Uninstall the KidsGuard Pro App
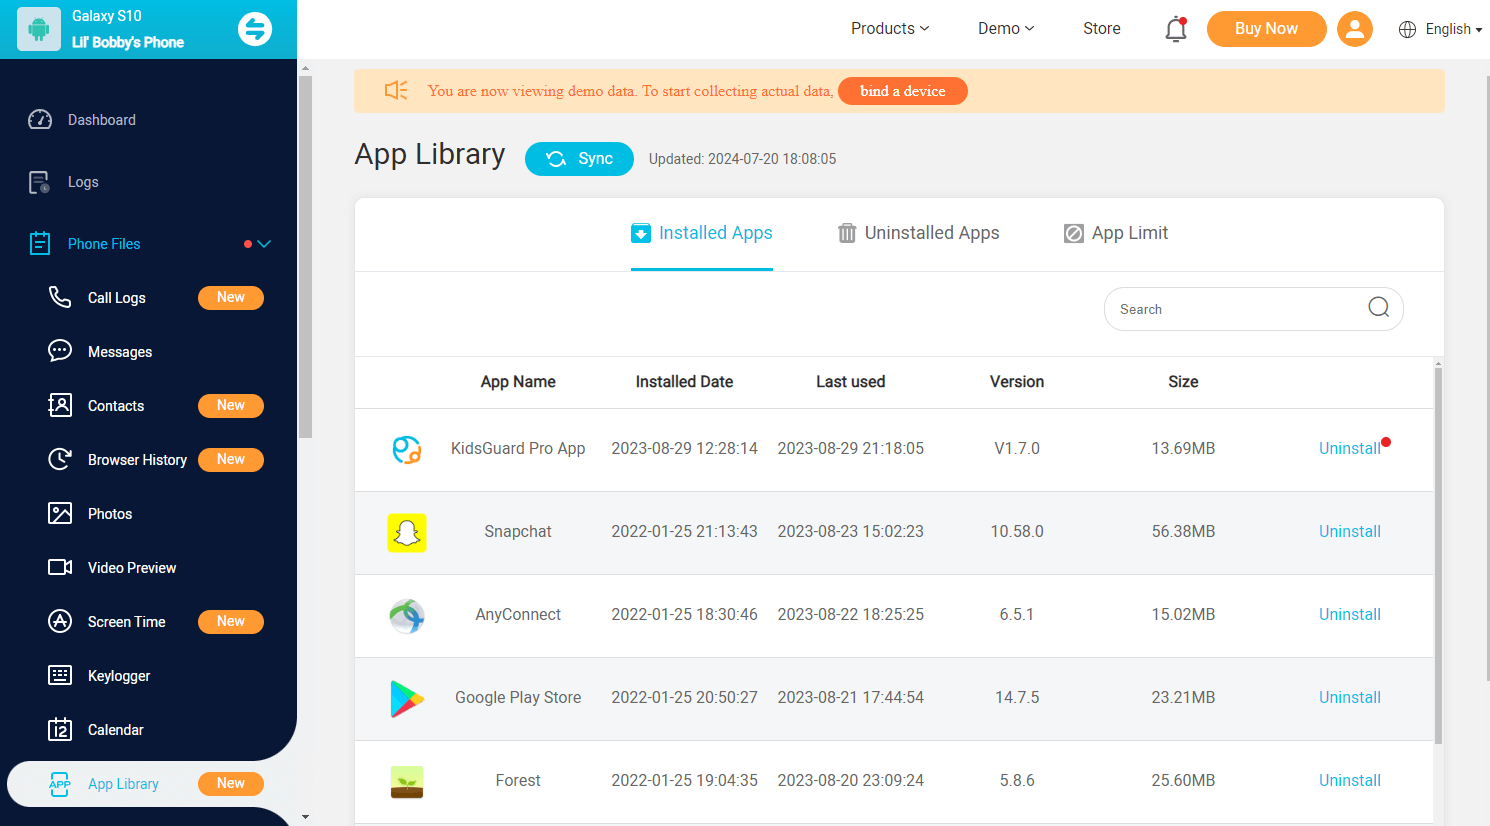The width and height of the screenshot is (1490, 826). click(1349, 449)
